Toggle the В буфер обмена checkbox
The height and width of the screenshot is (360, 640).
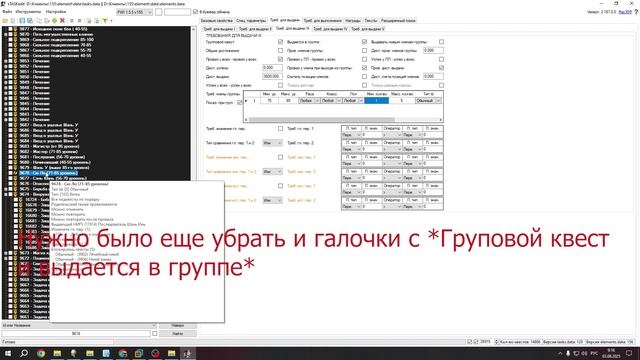point(196,12)
